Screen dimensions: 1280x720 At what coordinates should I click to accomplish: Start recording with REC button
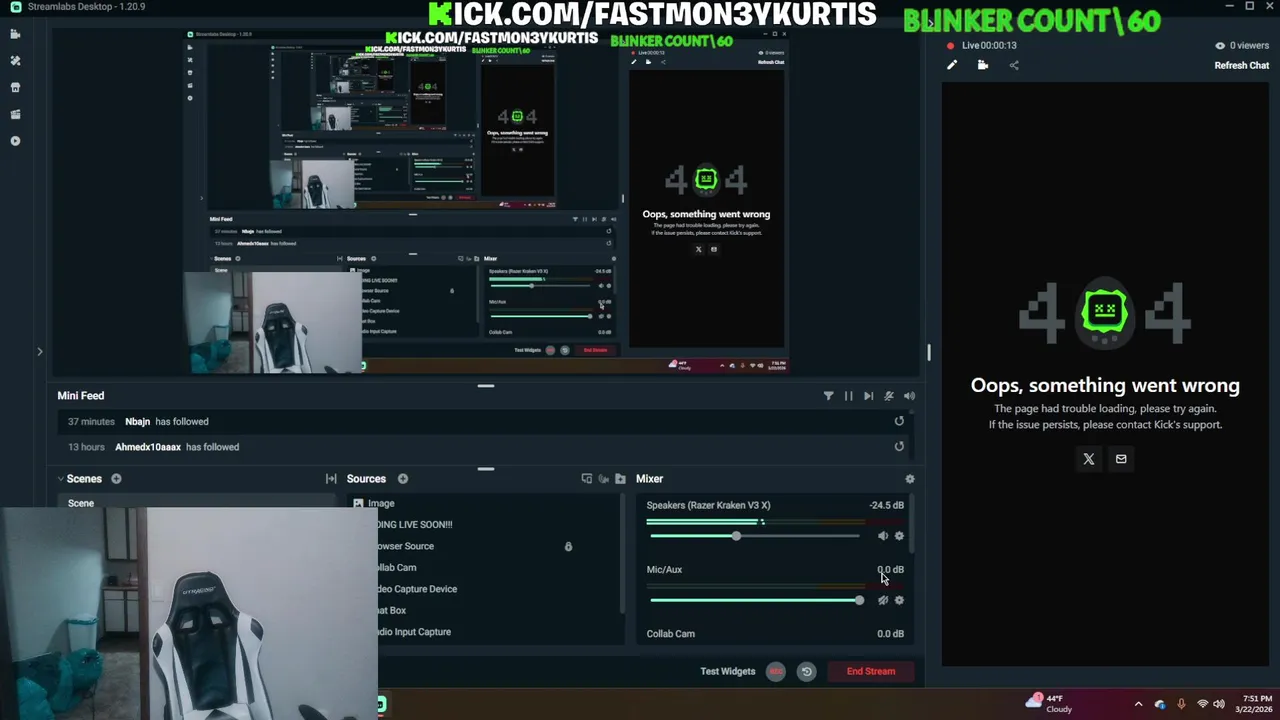[775, 672]
